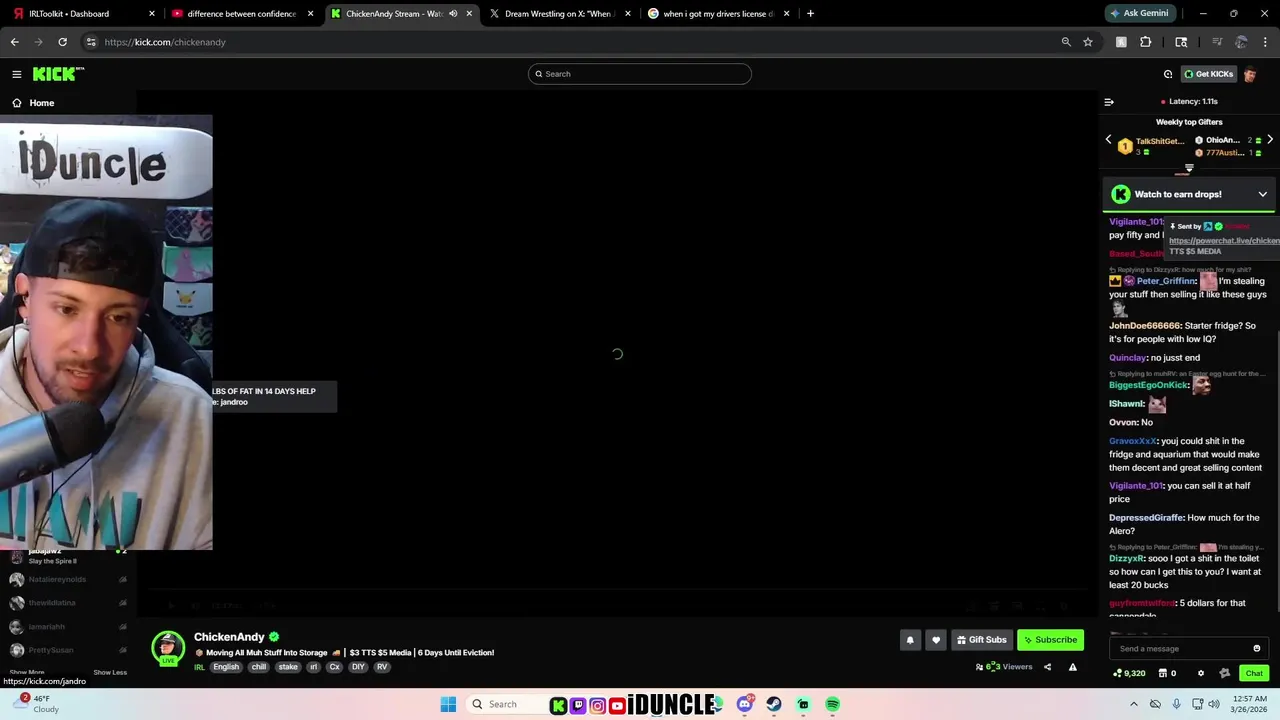Open thewildlatina channel in sidebar
This screenshot has width=1280, height=720.
[x=51, y=603]
